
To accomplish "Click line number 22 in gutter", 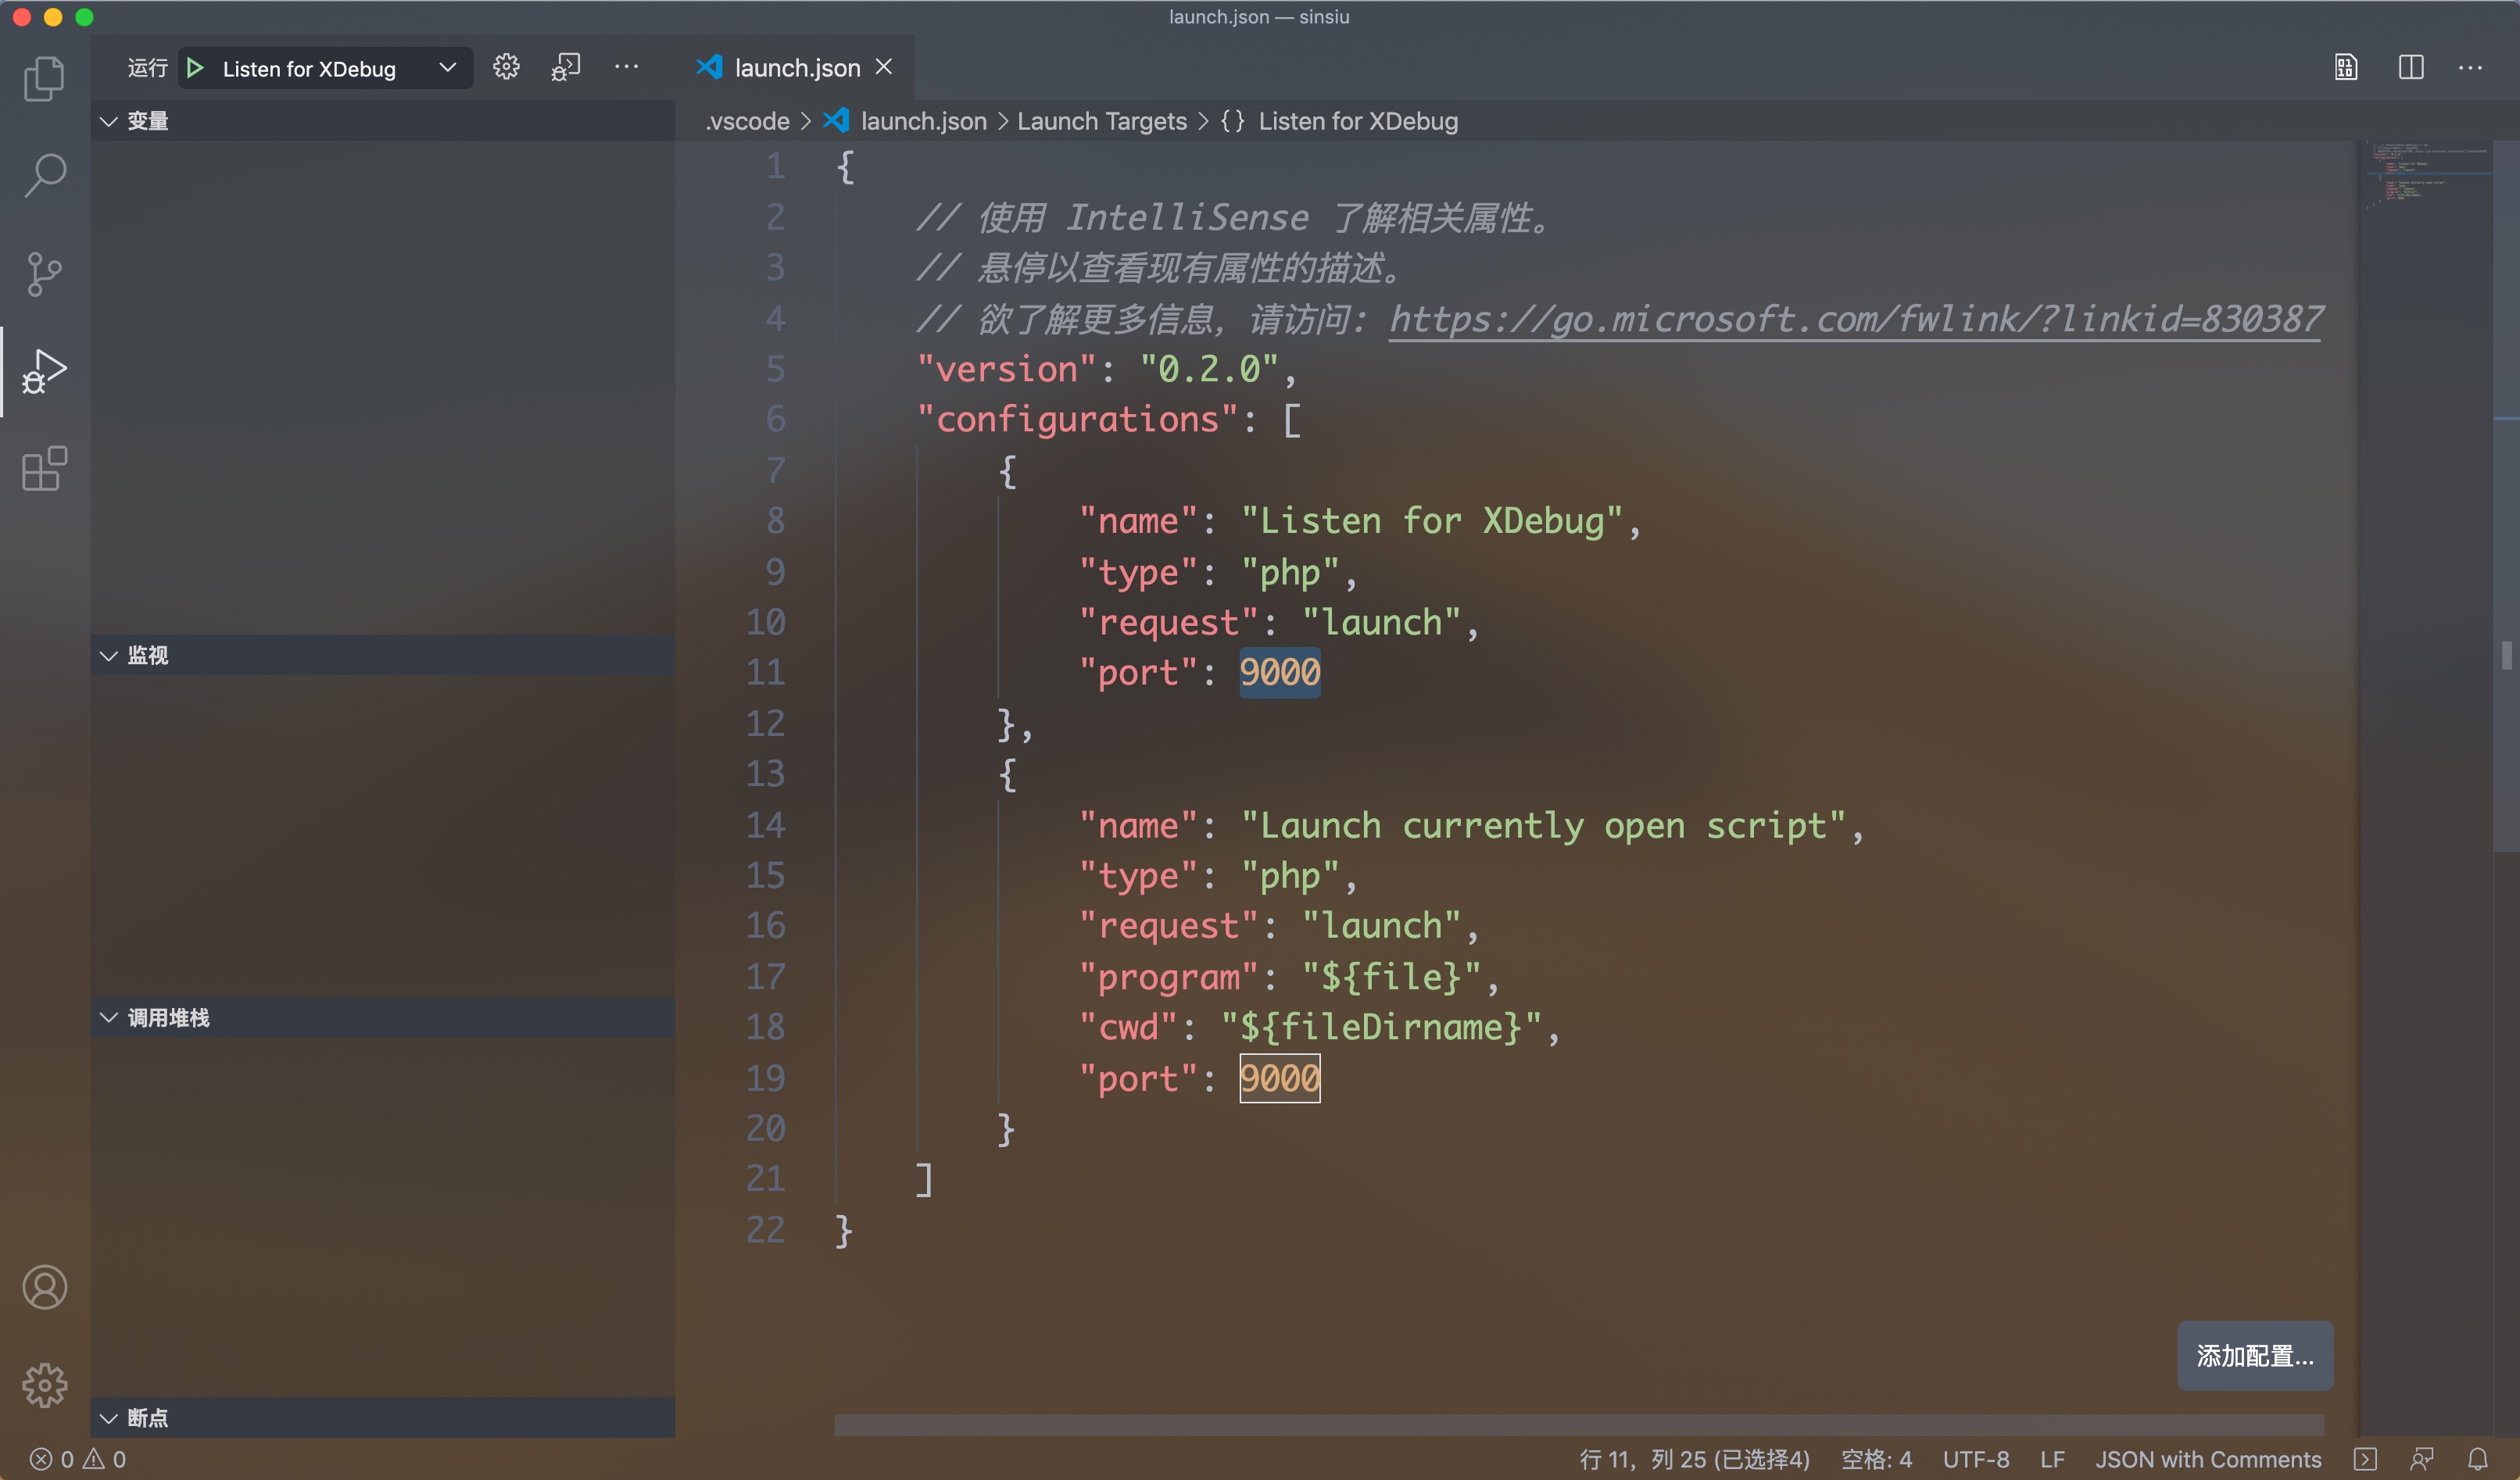I will 765,1230.
